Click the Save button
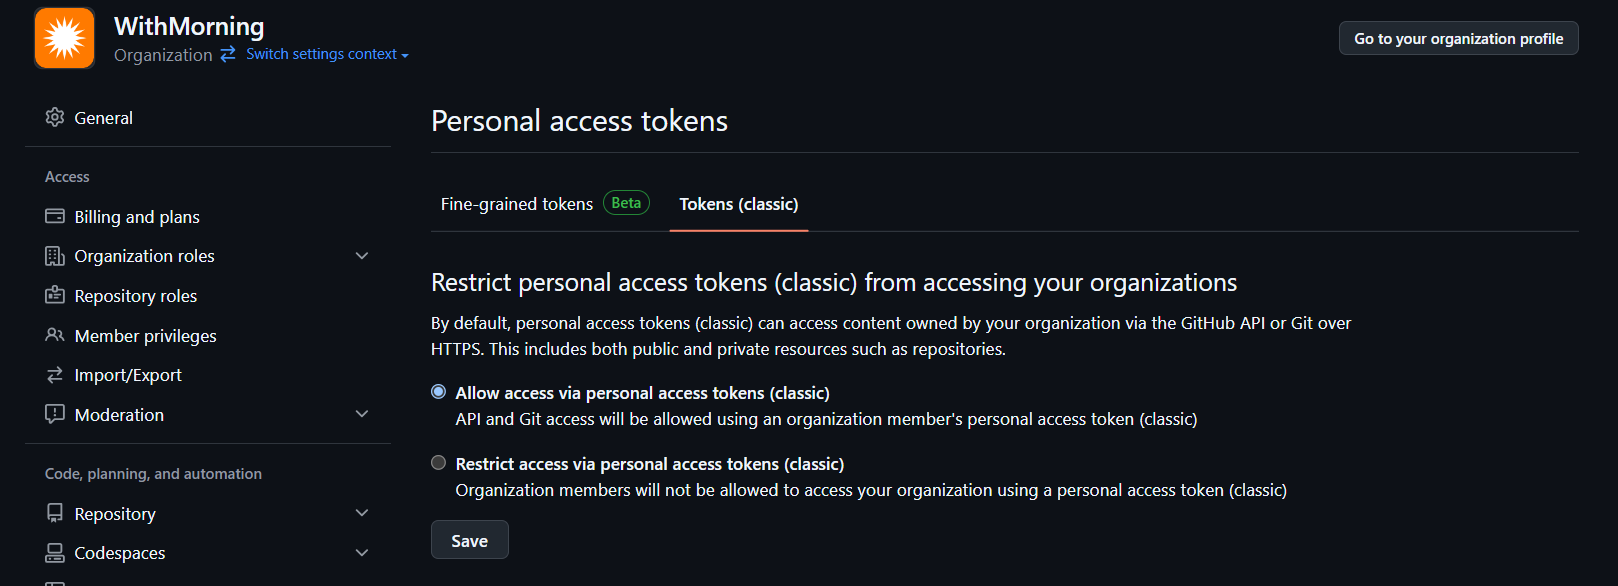This screenshot has width=1618, height=586. (x=470, y=540)
